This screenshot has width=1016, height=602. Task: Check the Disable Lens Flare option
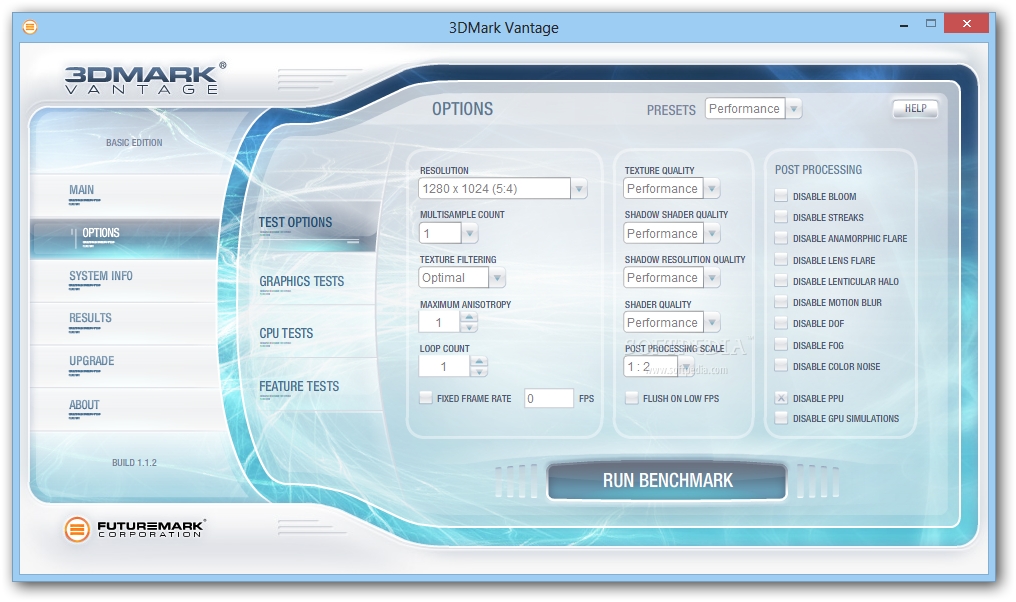click(x=781, y=260)
